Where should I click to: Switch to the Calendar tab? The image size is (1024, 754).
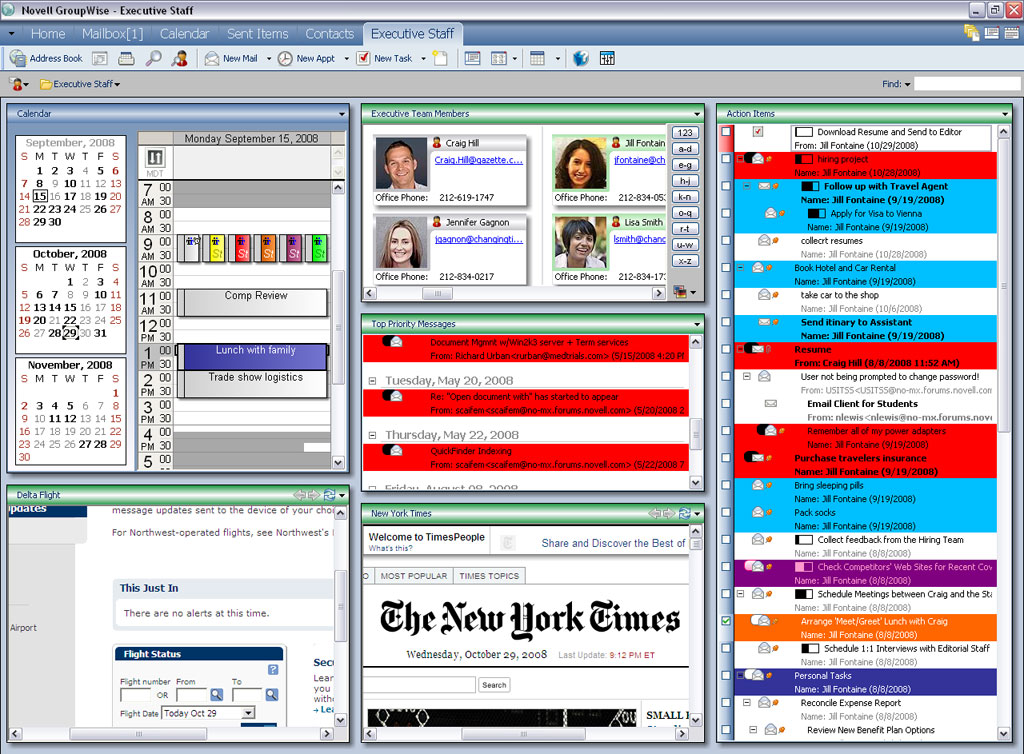(x=184, y=33)
